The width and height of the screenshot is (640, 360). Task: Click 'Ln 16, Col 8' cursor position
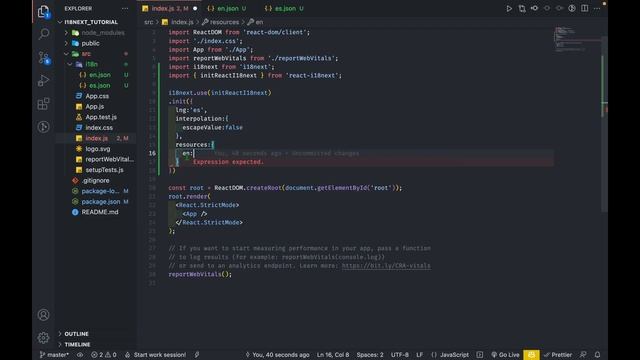coord(333,355)
